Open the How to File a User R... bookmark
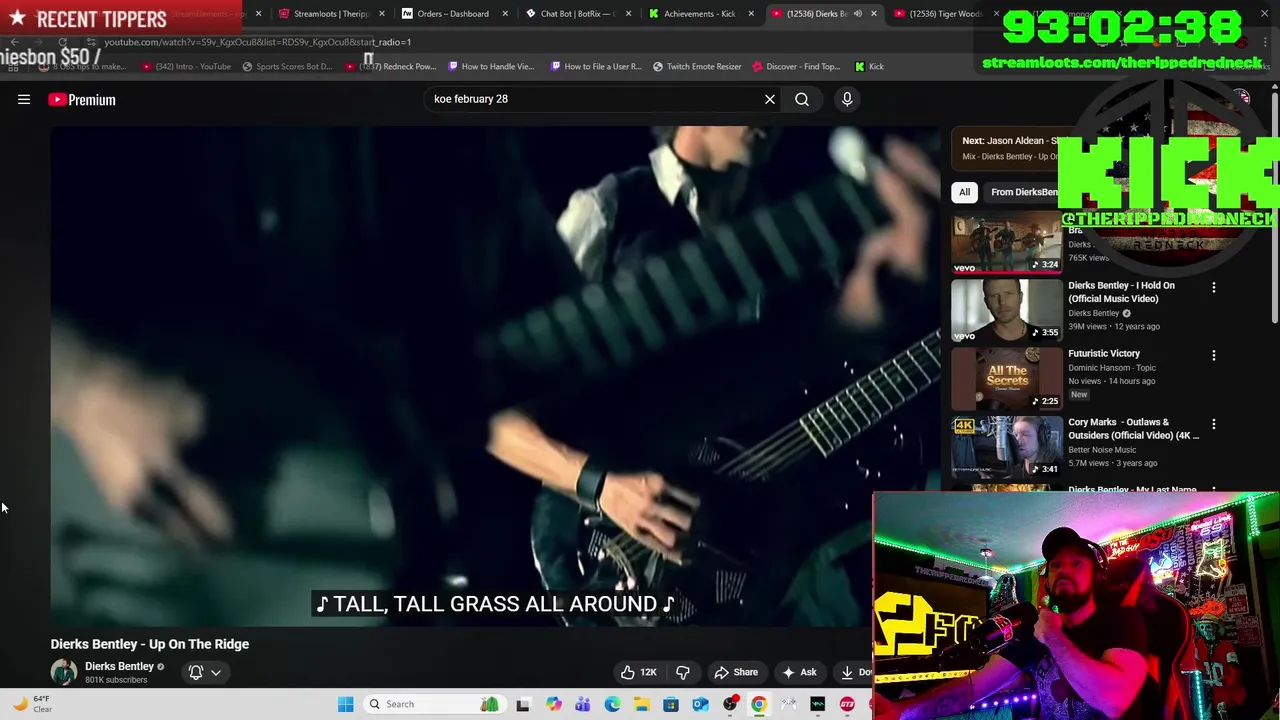The image size is (1280, 720). coord(596,66)
